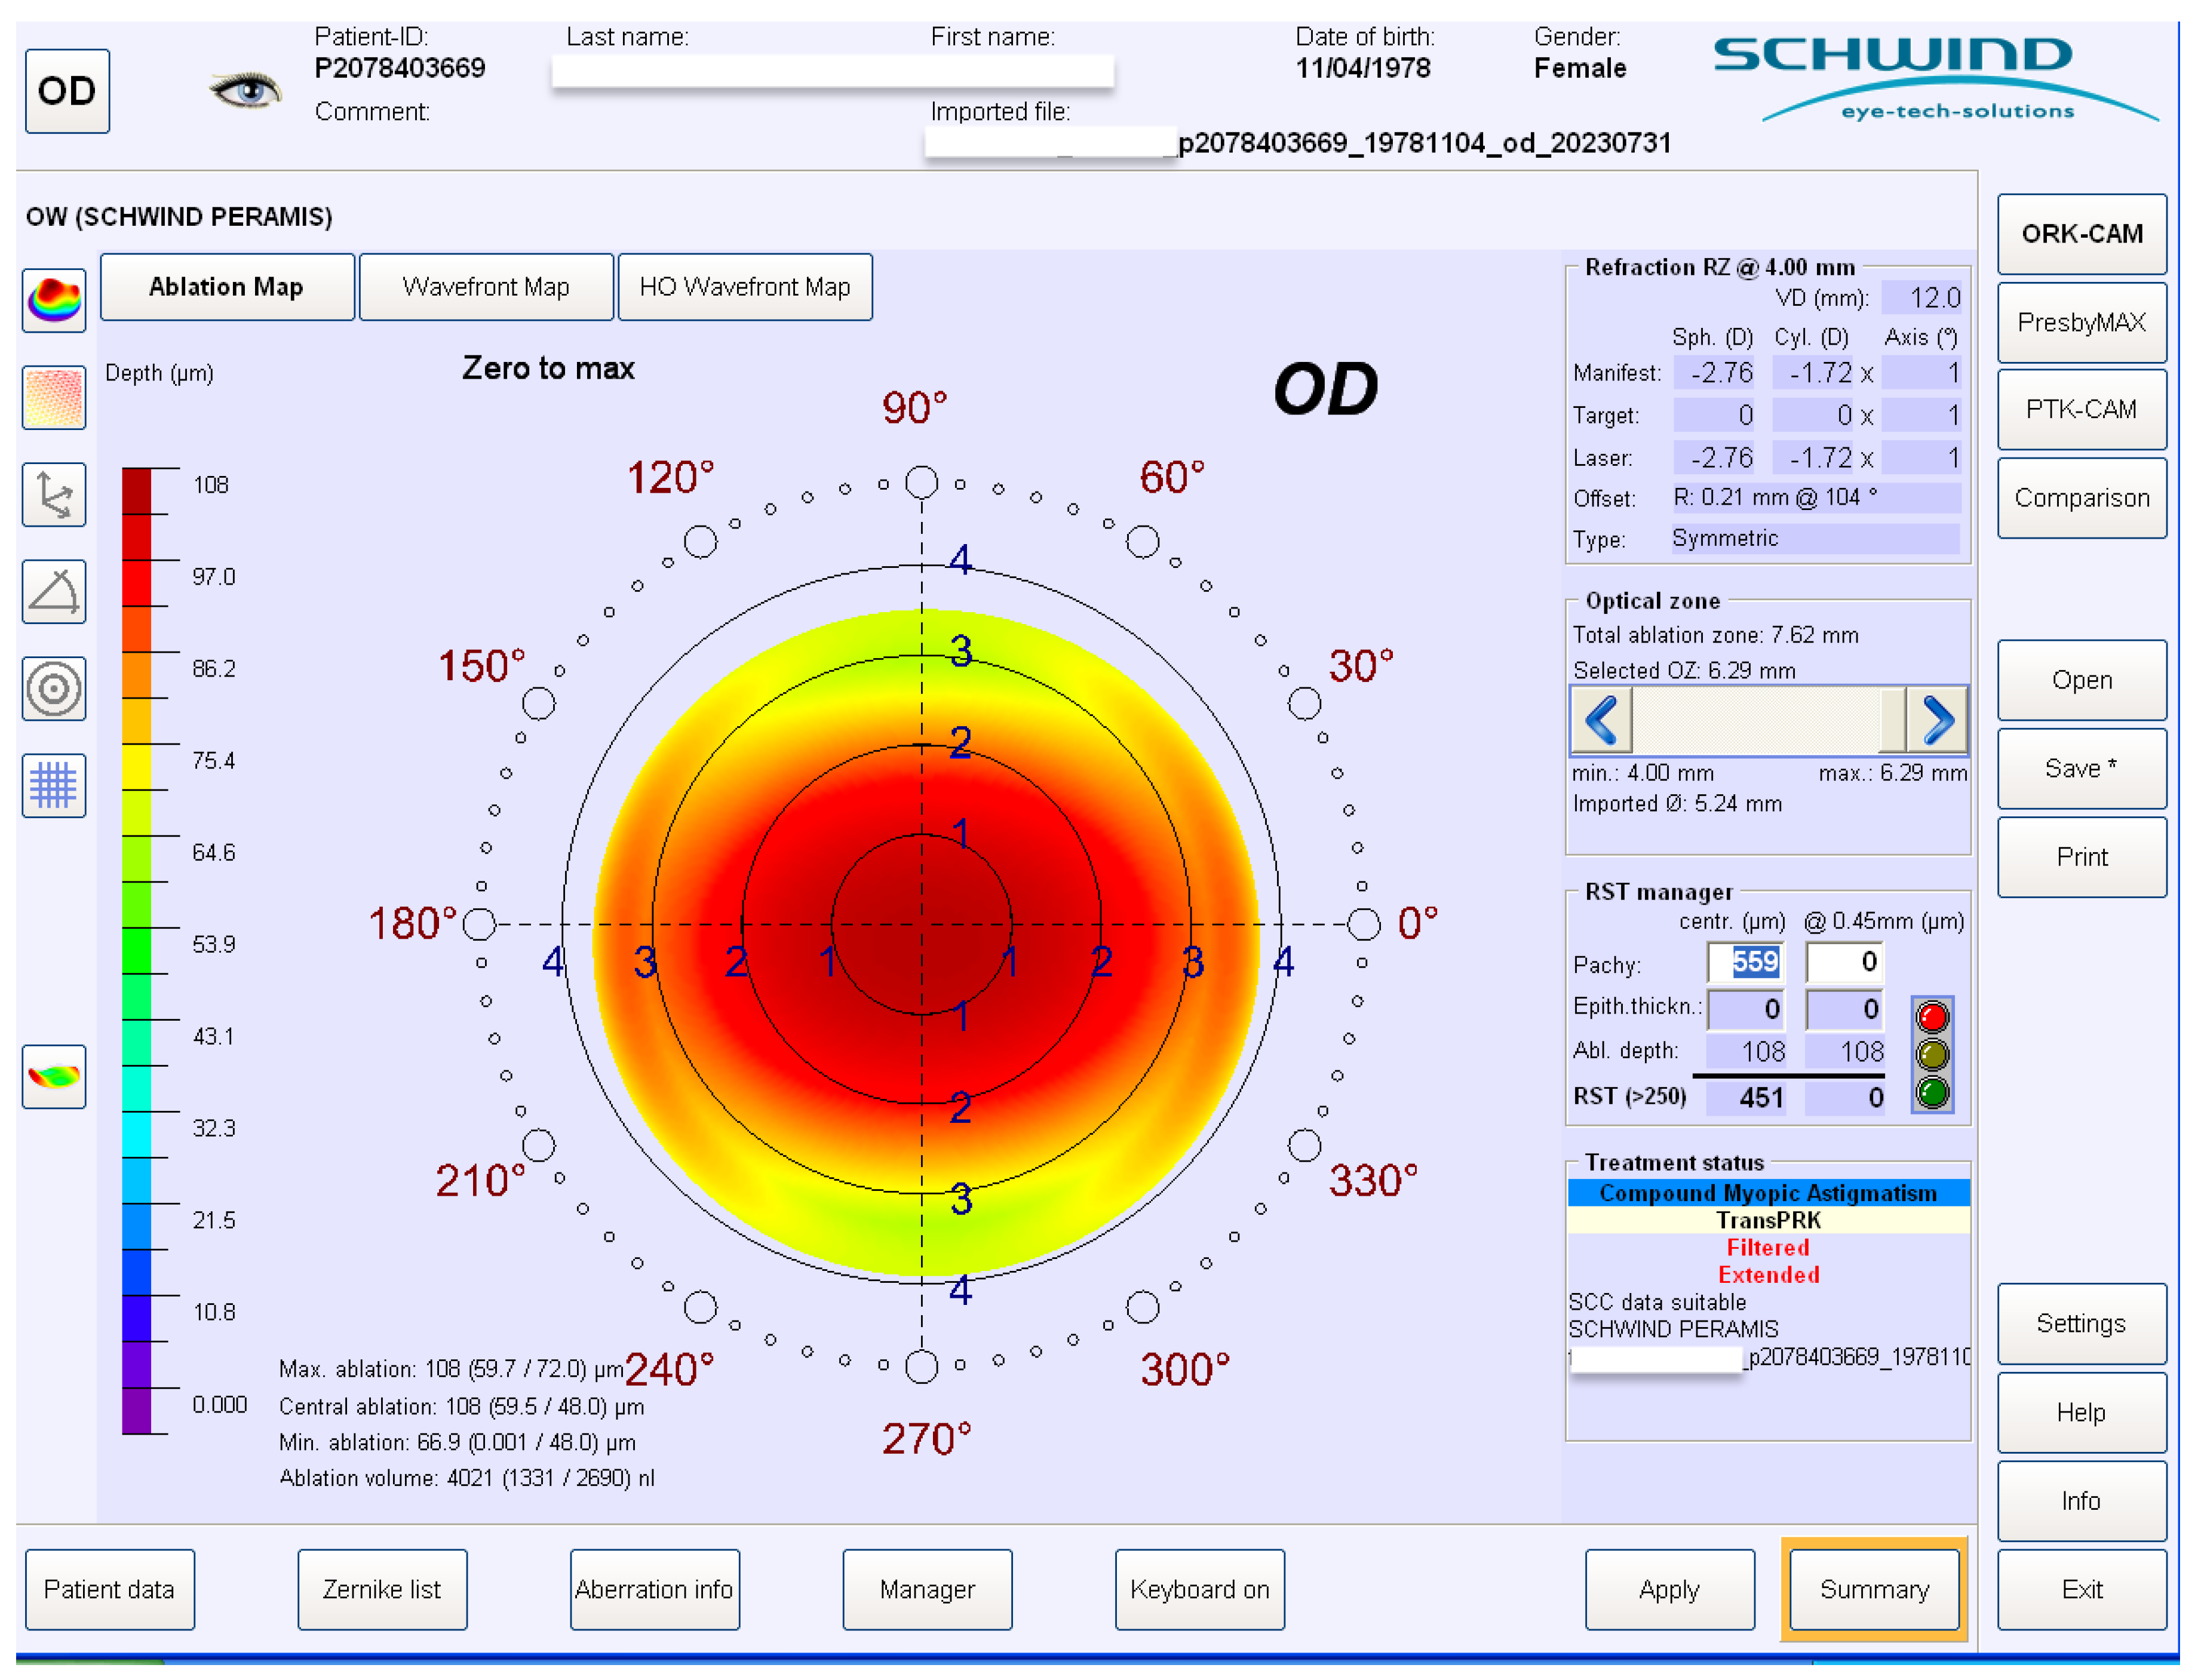Increase optical zone with right arrow
This screenshot has height=1680, width=2195.
(1937, 720)
